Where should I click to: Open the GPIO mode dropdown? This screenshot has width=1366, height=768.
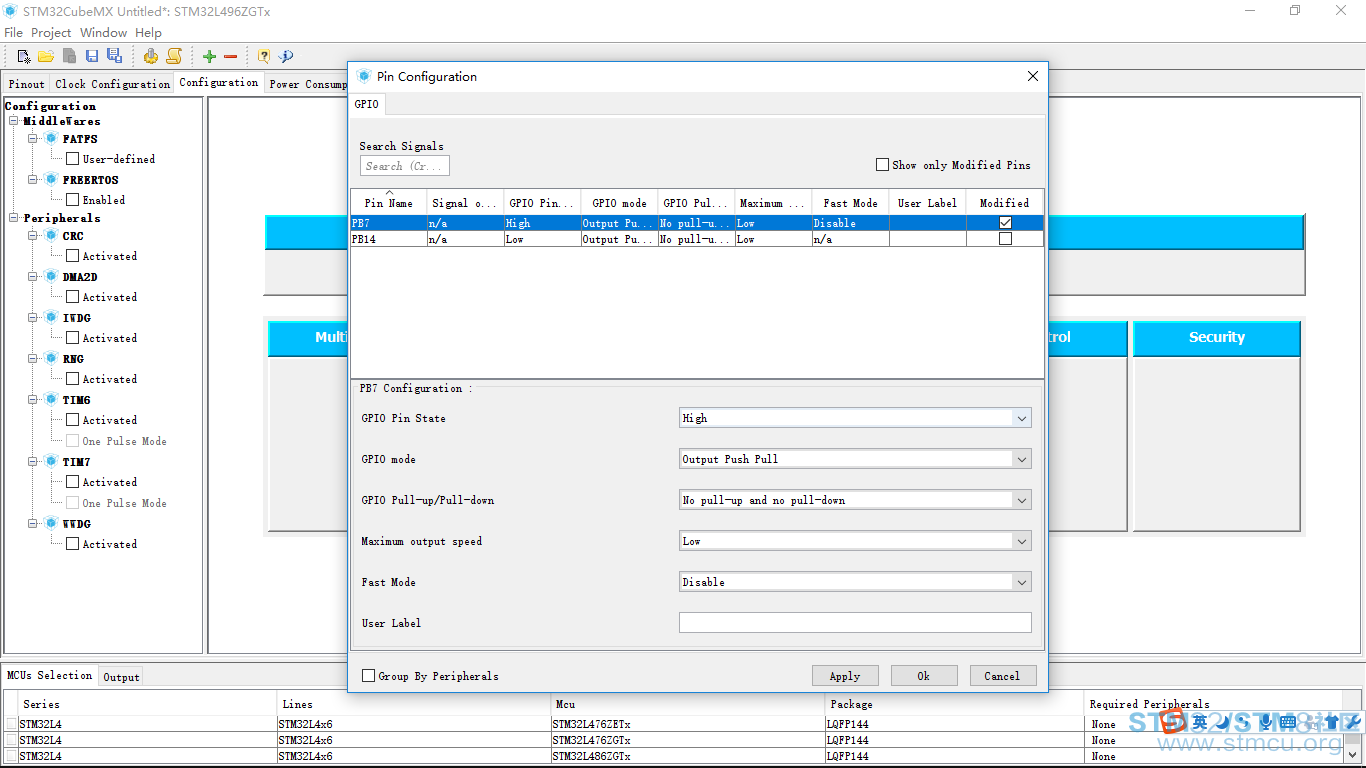tap(1021, 459)
